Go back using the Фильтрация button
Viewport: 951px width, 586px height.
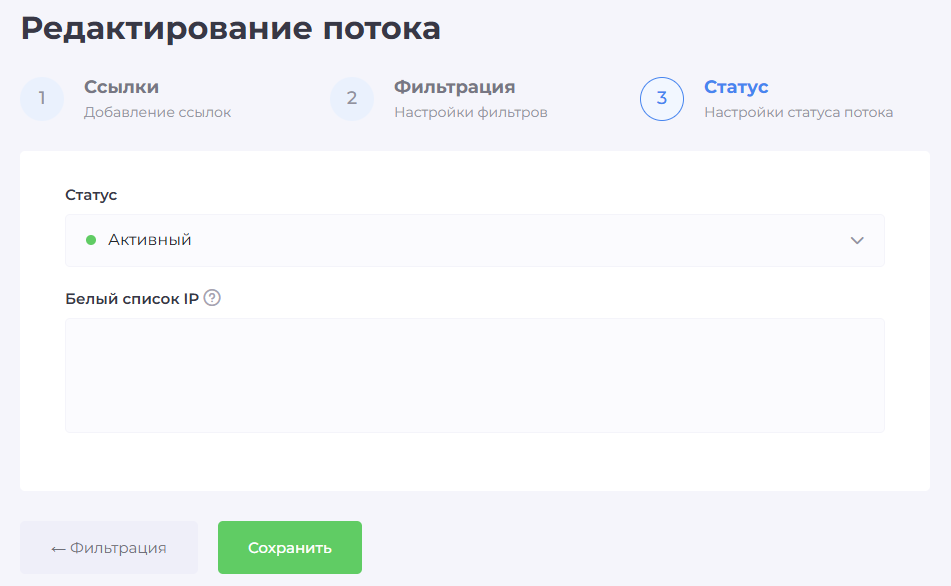point(108,546)
